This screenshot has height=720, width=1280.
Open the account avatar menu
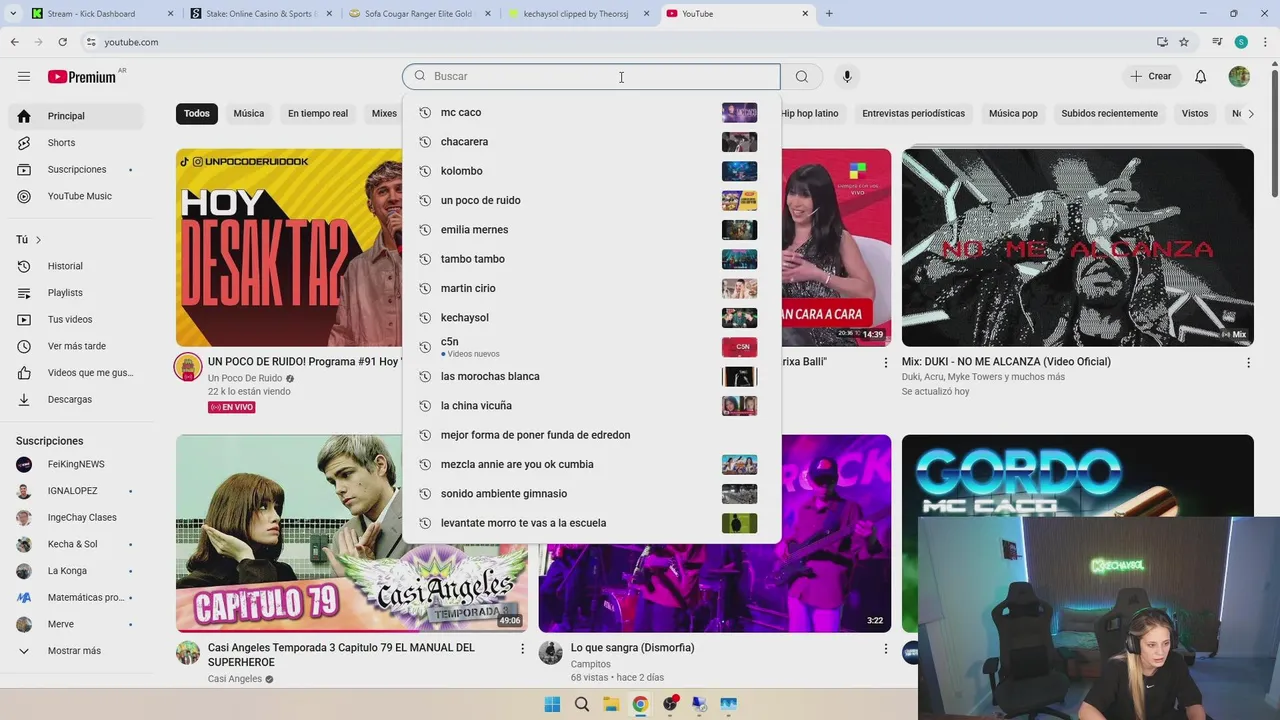tap(1239, 76)
